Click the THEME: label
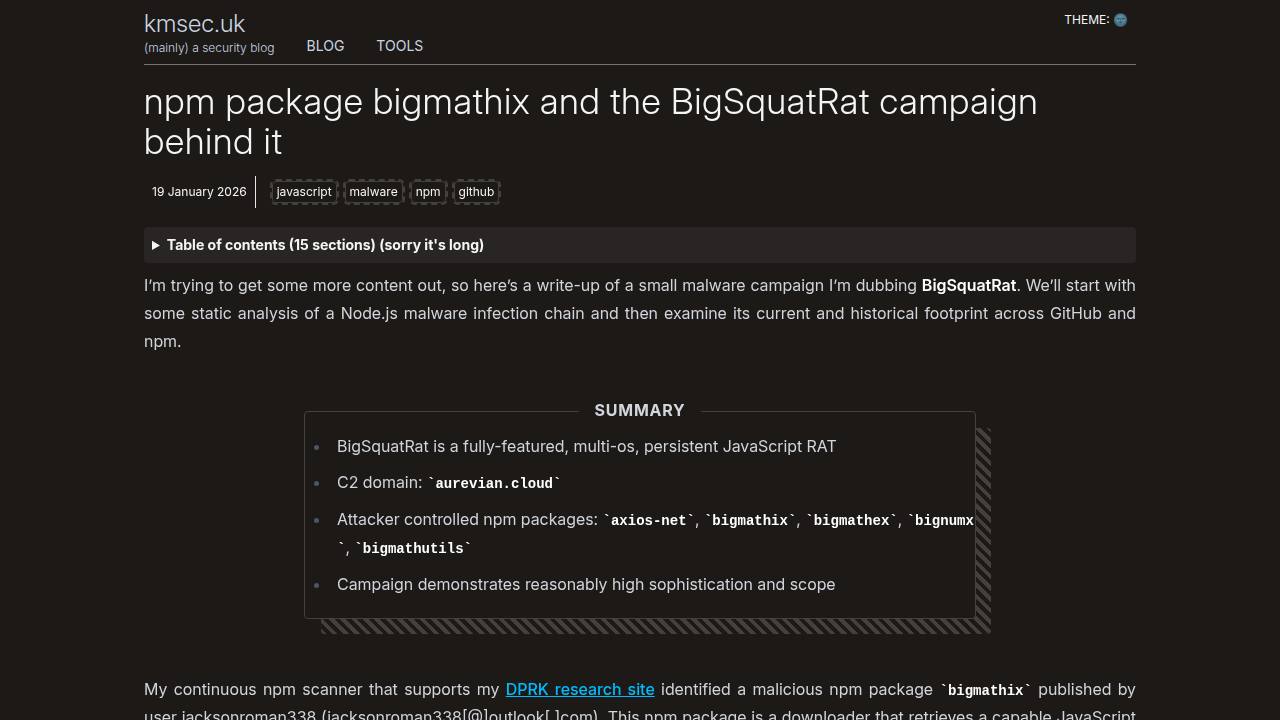1280x720 pixels. [x=1086, y=20]
